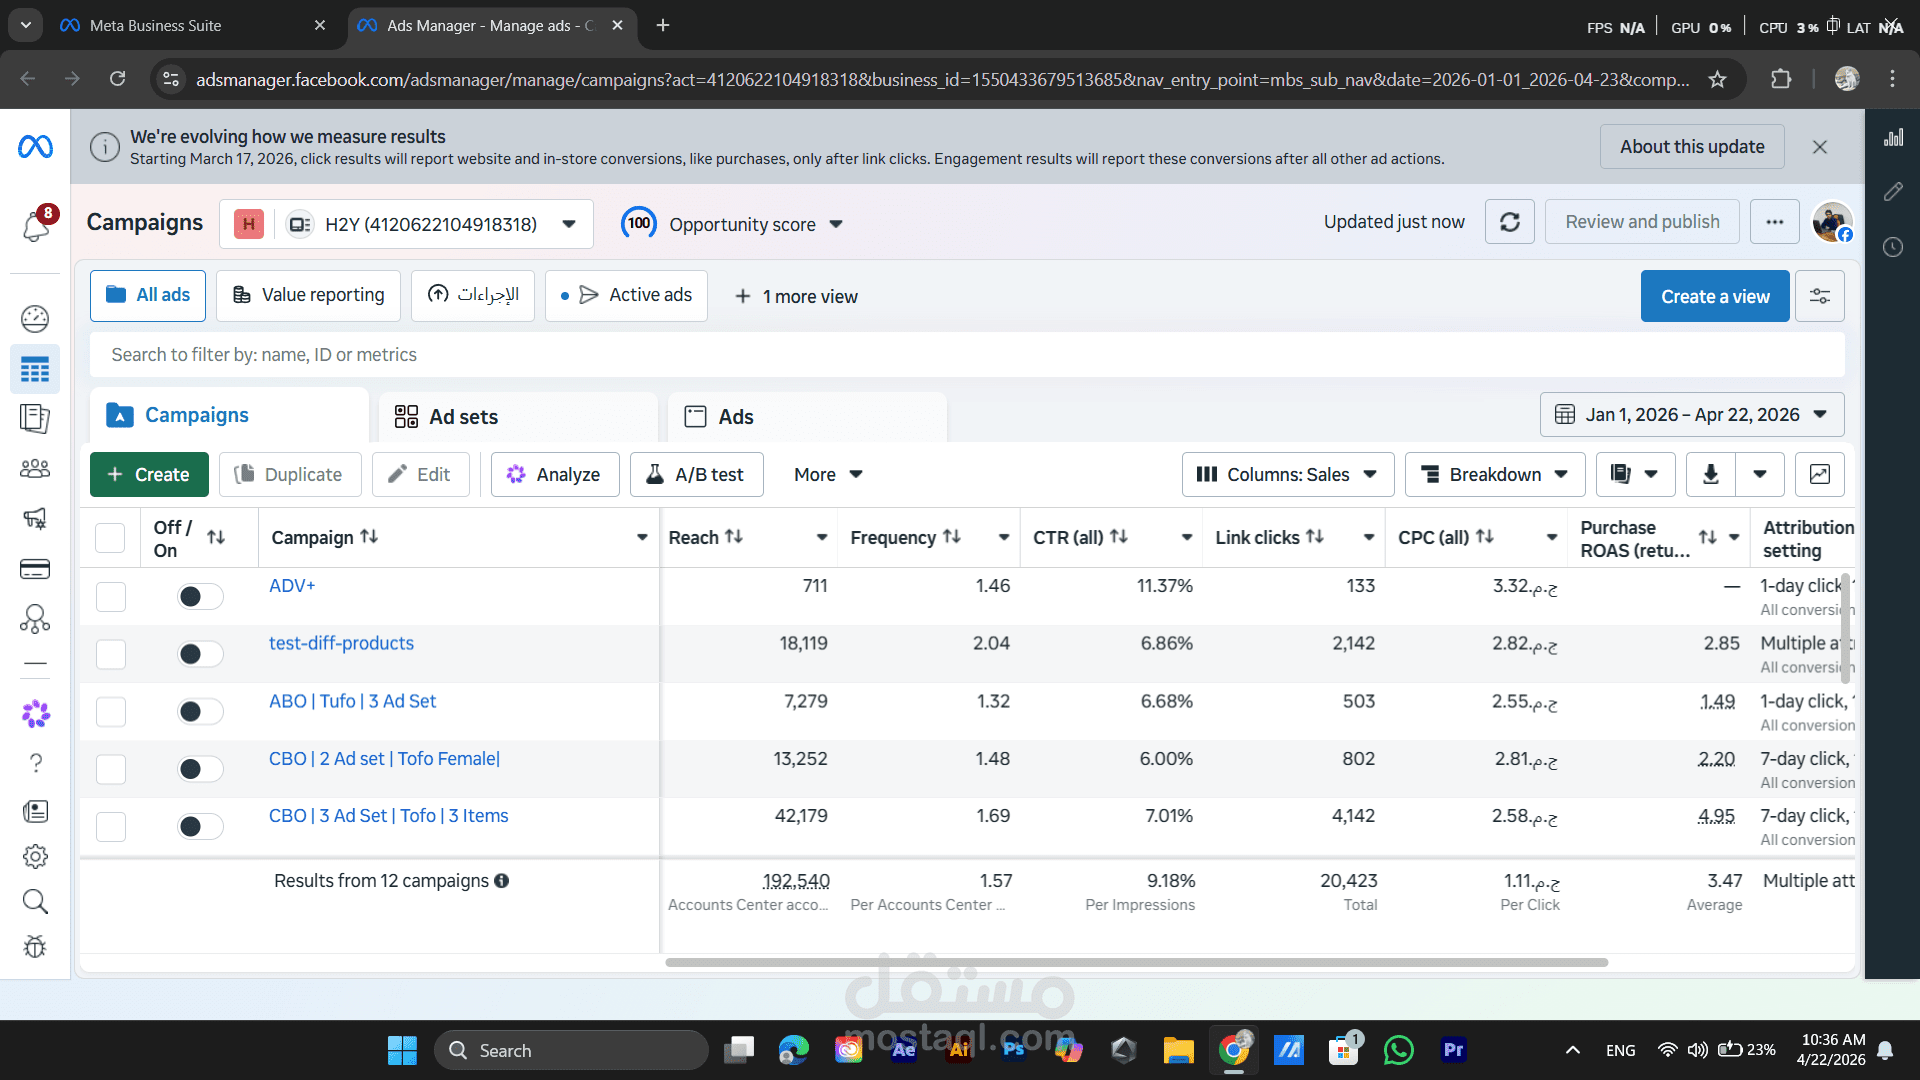Switch to the All ads view
This screenshot has height=1080, width=1920.
tap(148, 296)
